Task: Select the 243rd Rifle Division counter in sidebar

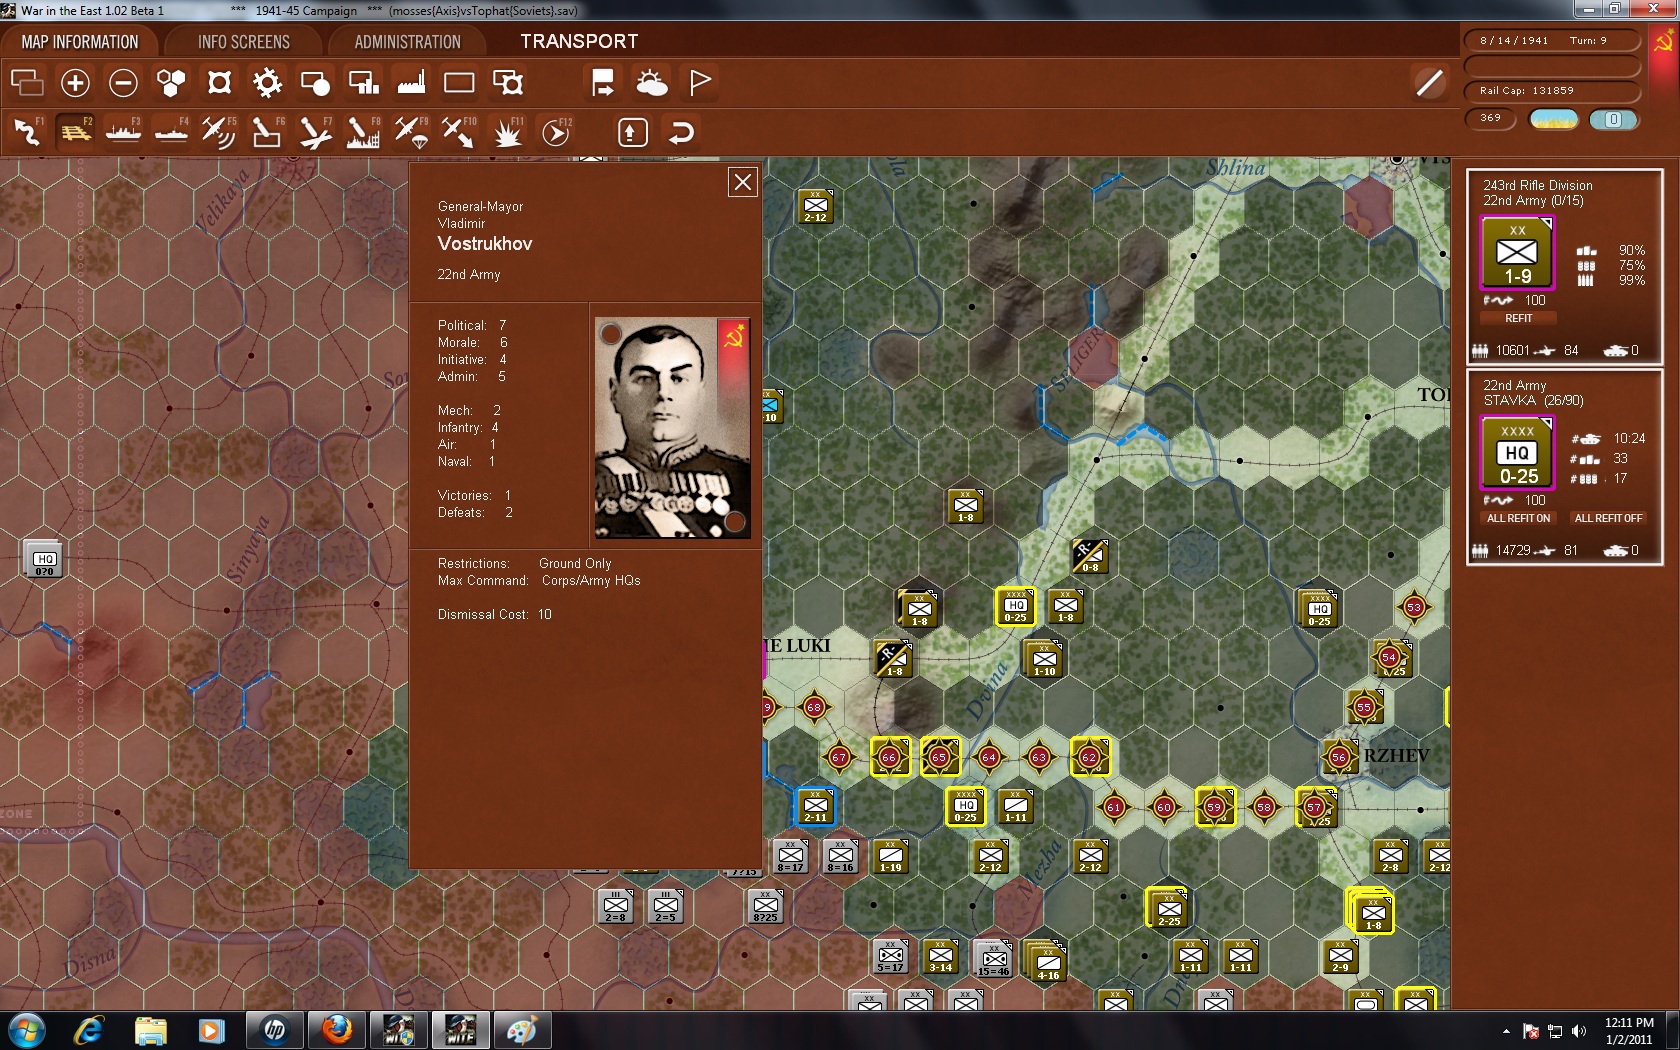Action: point(1517,253)
